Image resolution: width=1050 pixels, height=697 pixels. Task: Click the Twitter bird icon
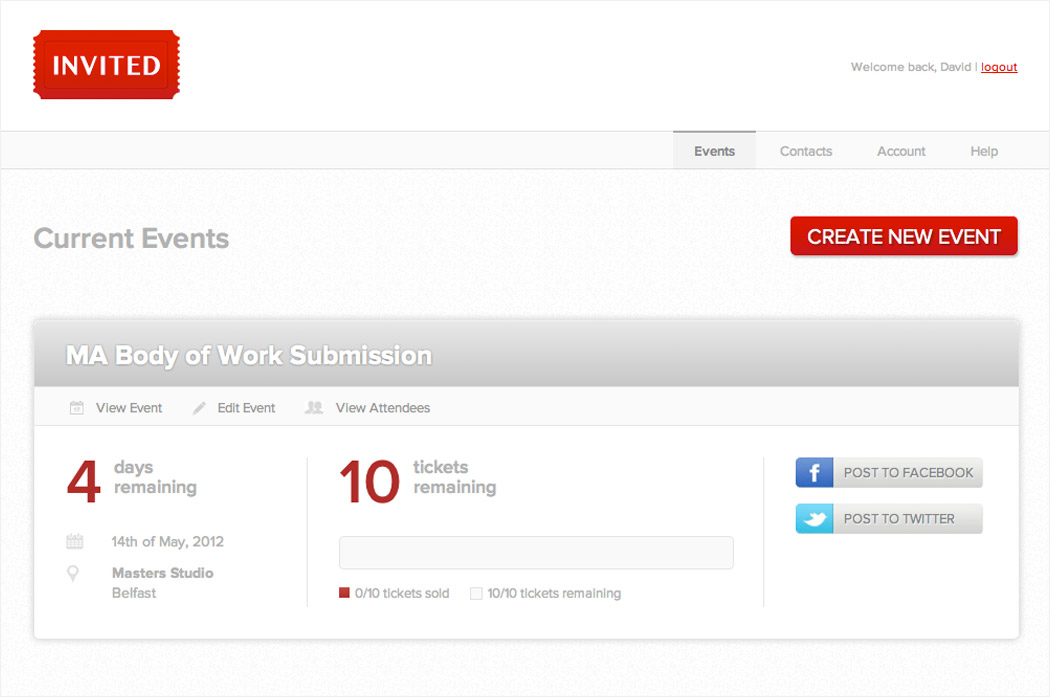(x=814, y=519)
